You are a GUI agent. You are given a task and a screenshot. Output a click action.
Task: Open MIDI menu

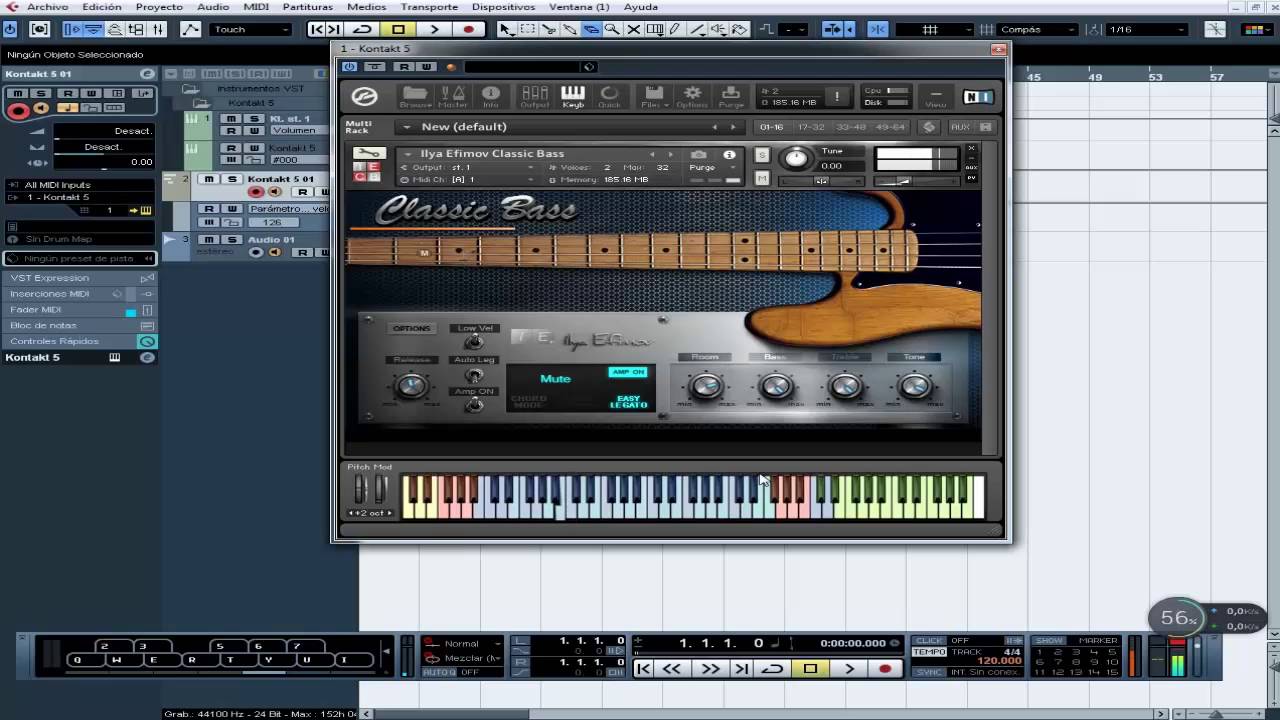pos(255,7)
